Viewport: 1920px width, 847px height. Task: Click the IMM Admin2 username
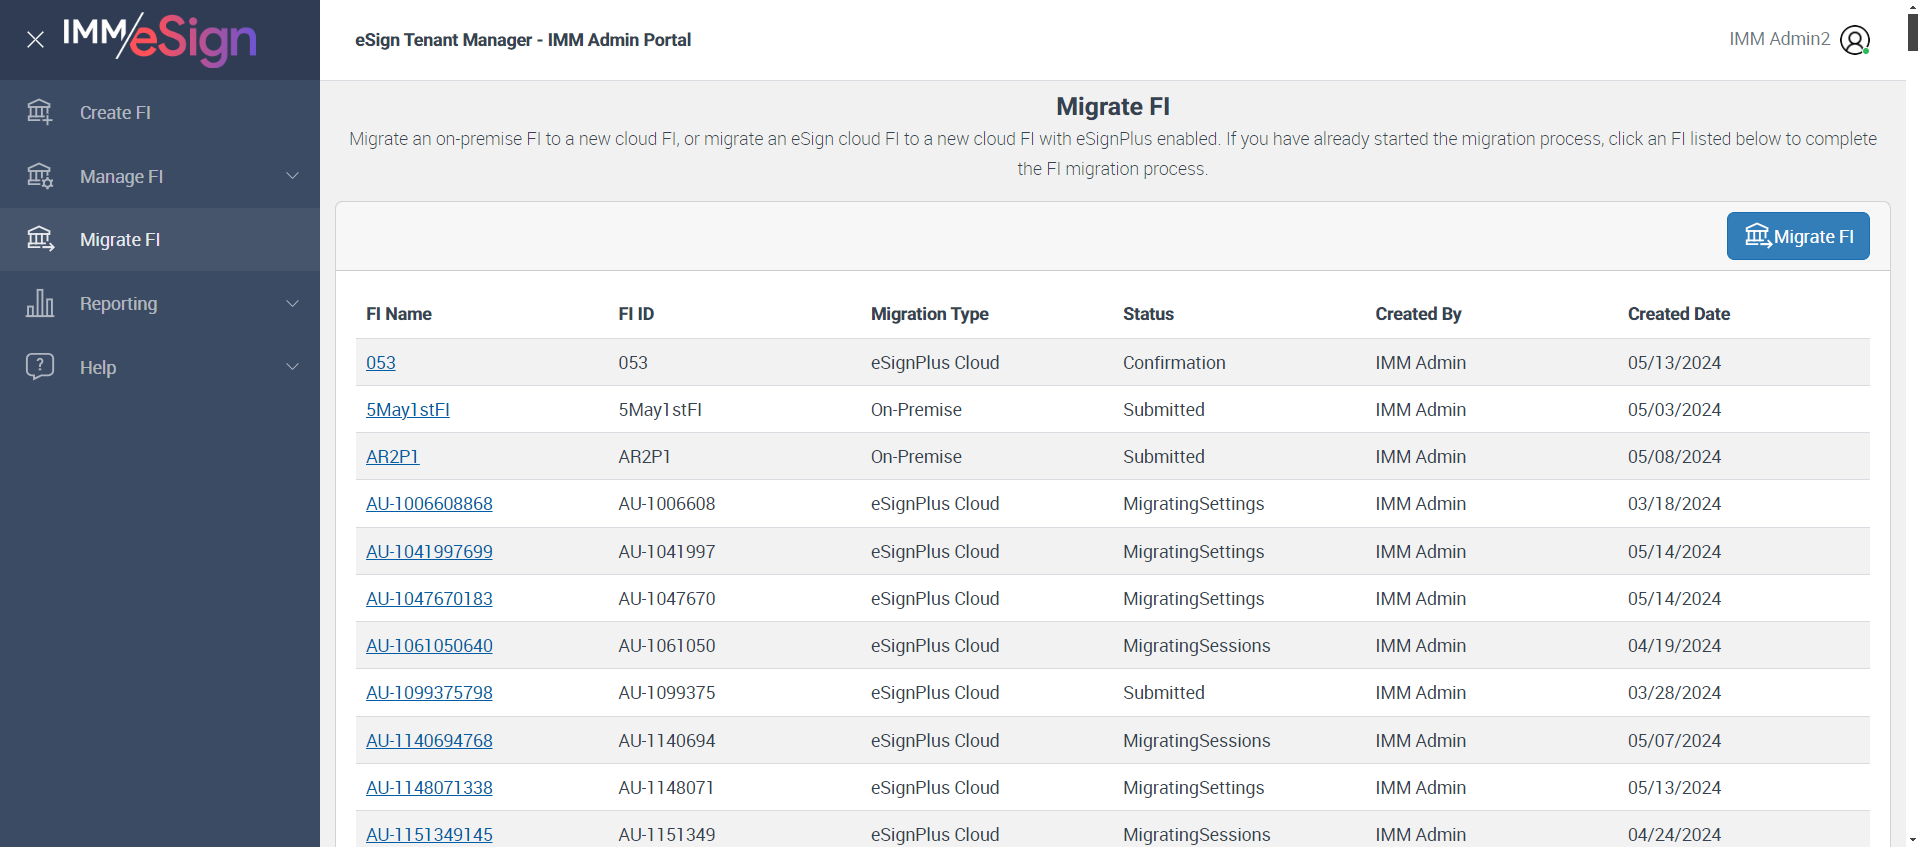(x=1780, y=39)
